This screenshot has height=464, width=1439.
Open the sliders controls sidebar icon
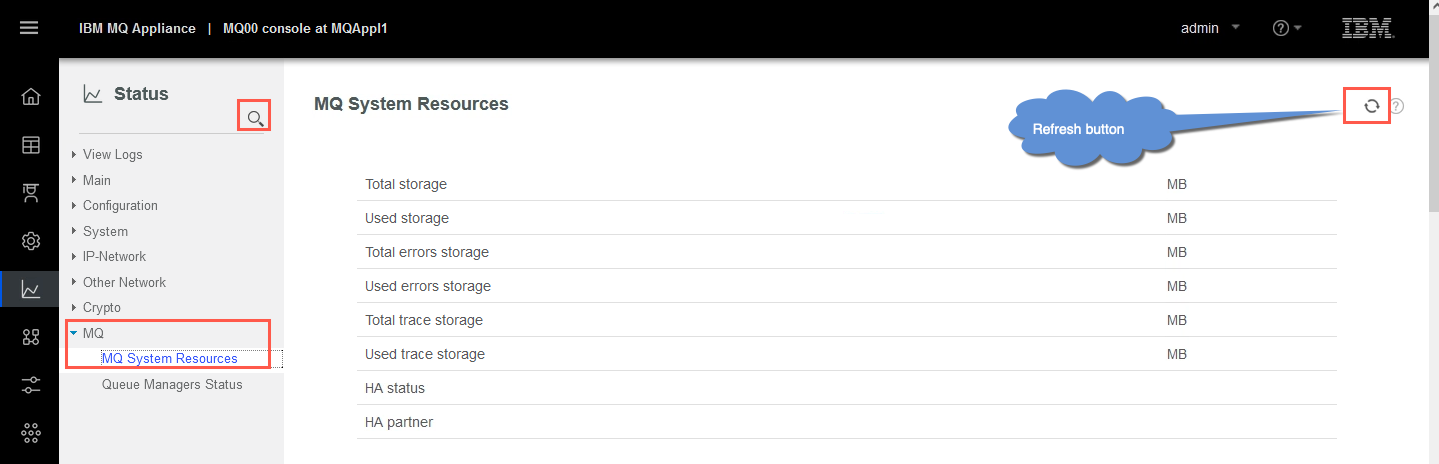coord(31,385)
